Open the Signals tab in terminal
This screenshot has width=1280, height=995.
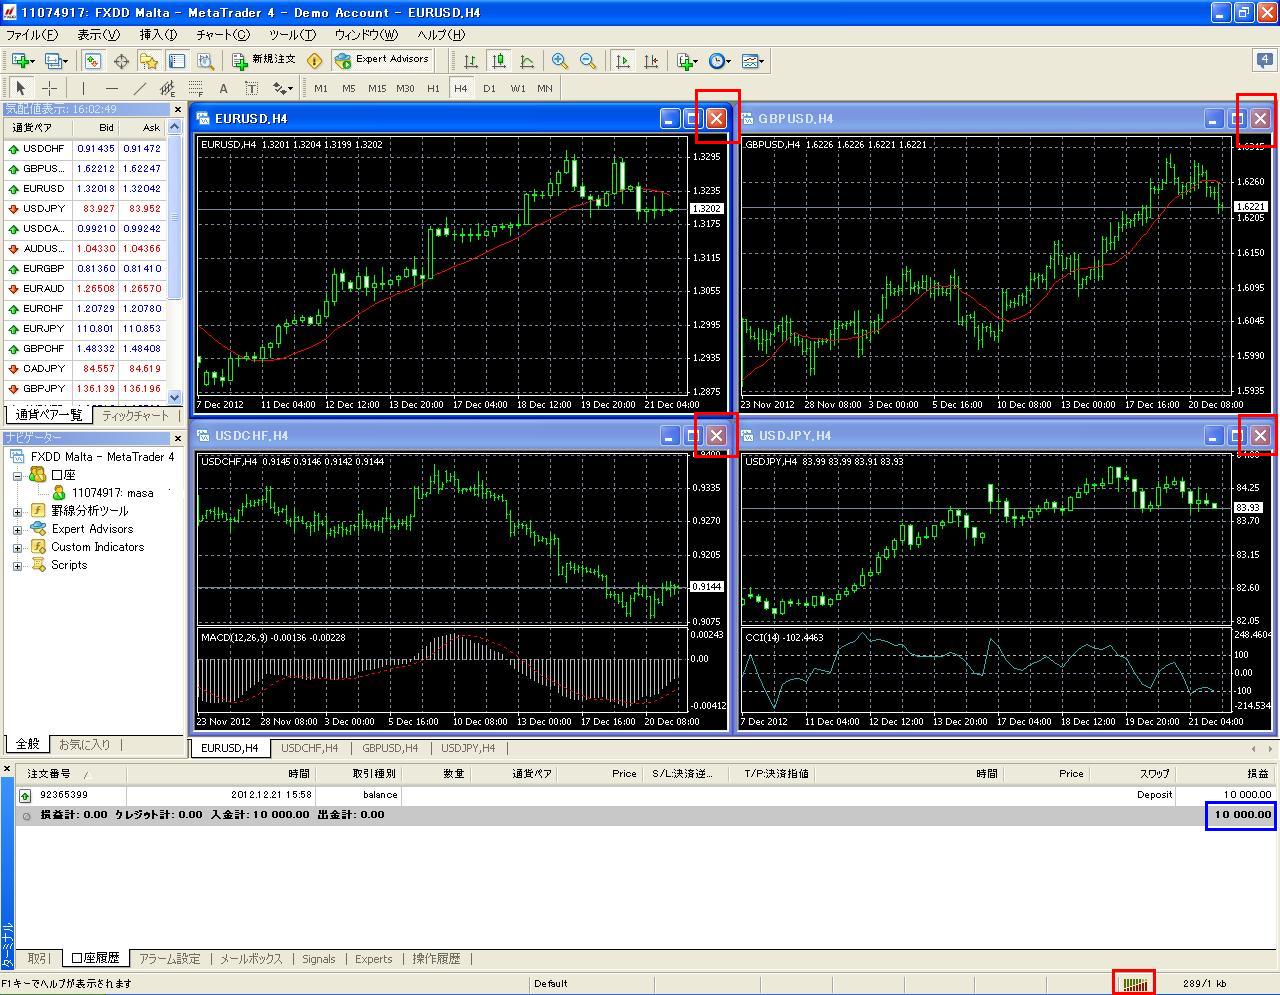319,958
